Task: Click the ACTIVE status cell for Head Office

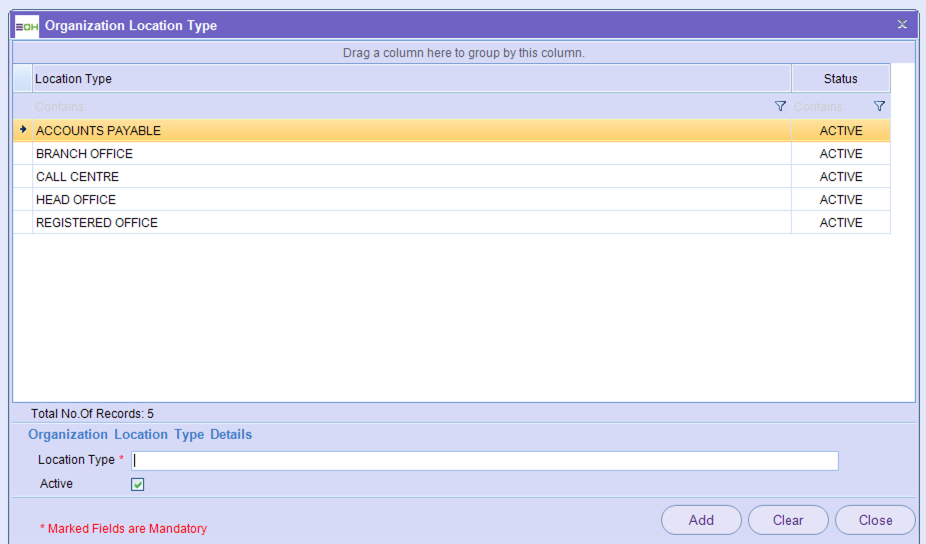Action: (840, 200)
